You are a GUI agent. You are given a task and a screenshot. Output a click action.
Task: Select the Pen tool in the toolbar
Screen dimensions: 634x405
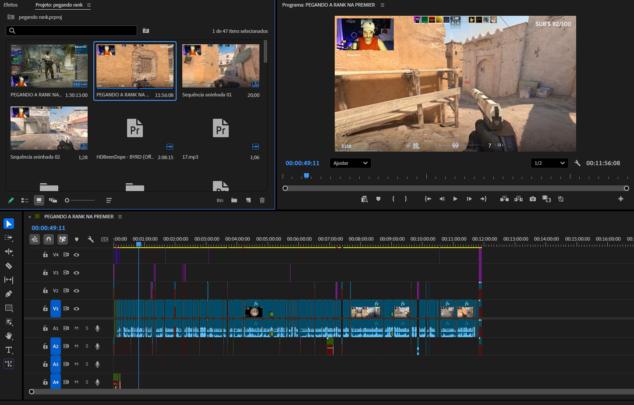click(9, 294)
